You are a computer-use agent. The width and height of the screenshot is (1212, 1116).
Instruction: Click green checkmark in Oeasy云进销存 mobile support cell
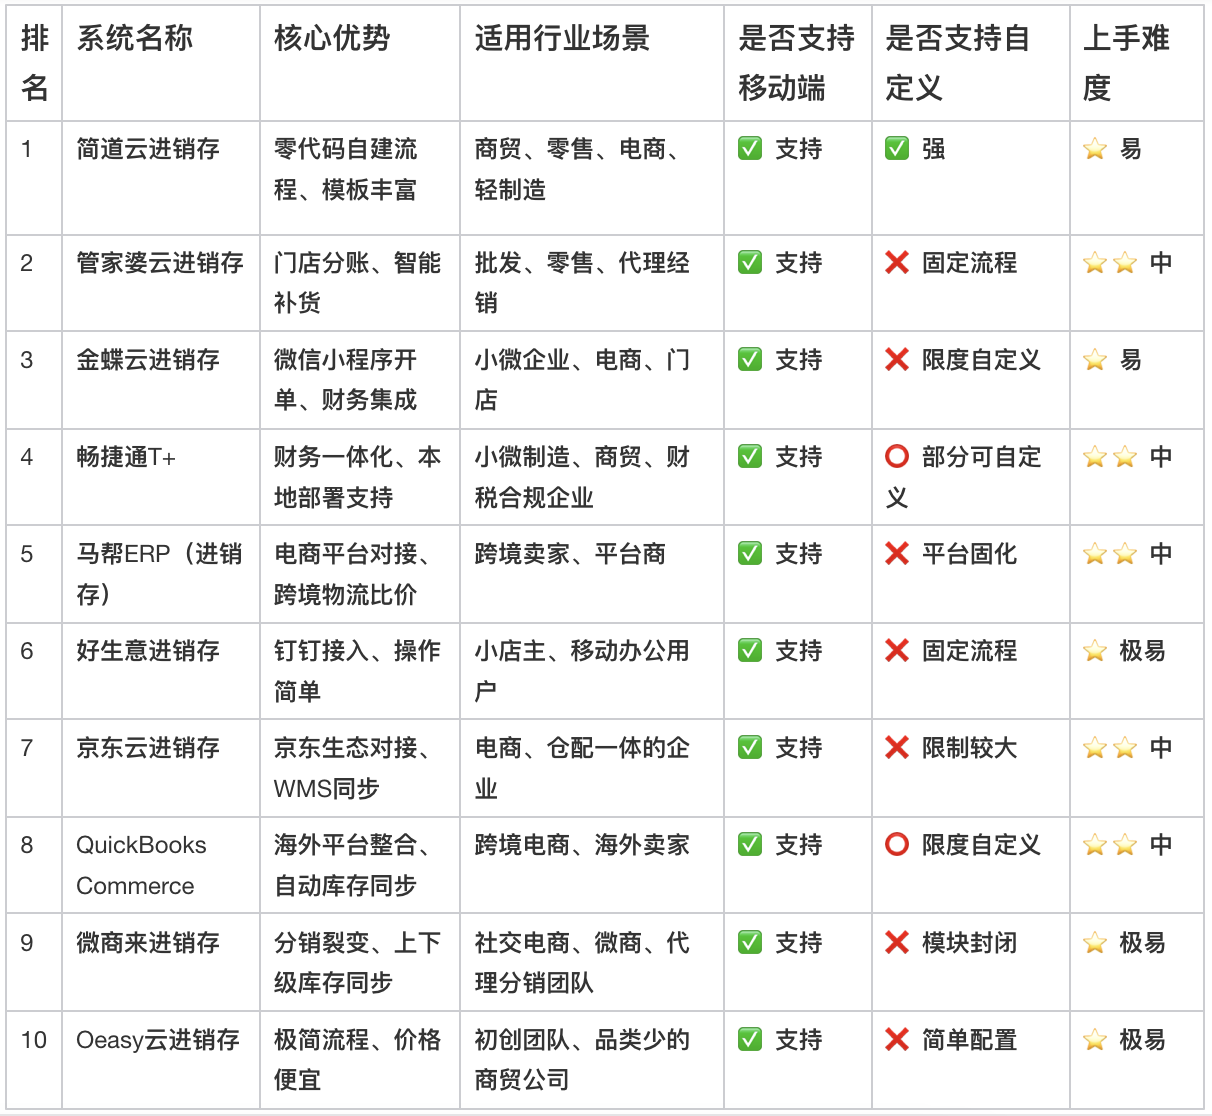point(750,1040)
